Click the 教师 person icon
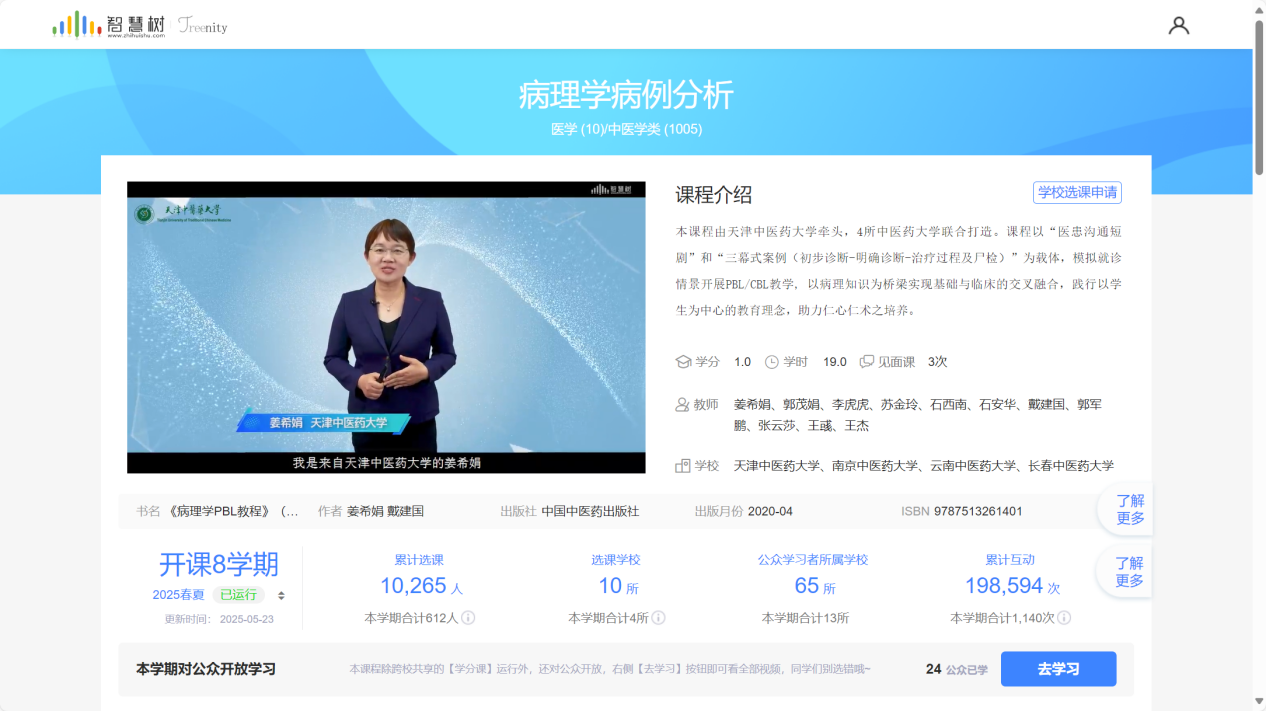The image size is (1266, 711). point(684,405)
